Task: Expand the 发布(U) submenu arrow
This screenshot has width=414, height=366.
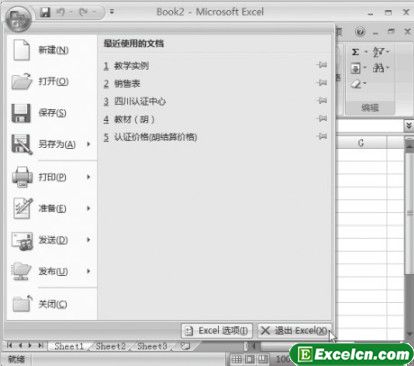Action: coord(89,271)
